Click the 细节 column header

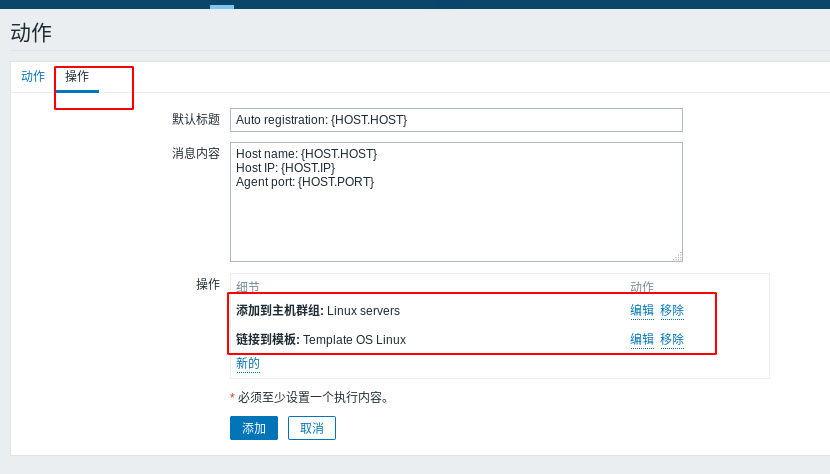(x=248, y=287)
